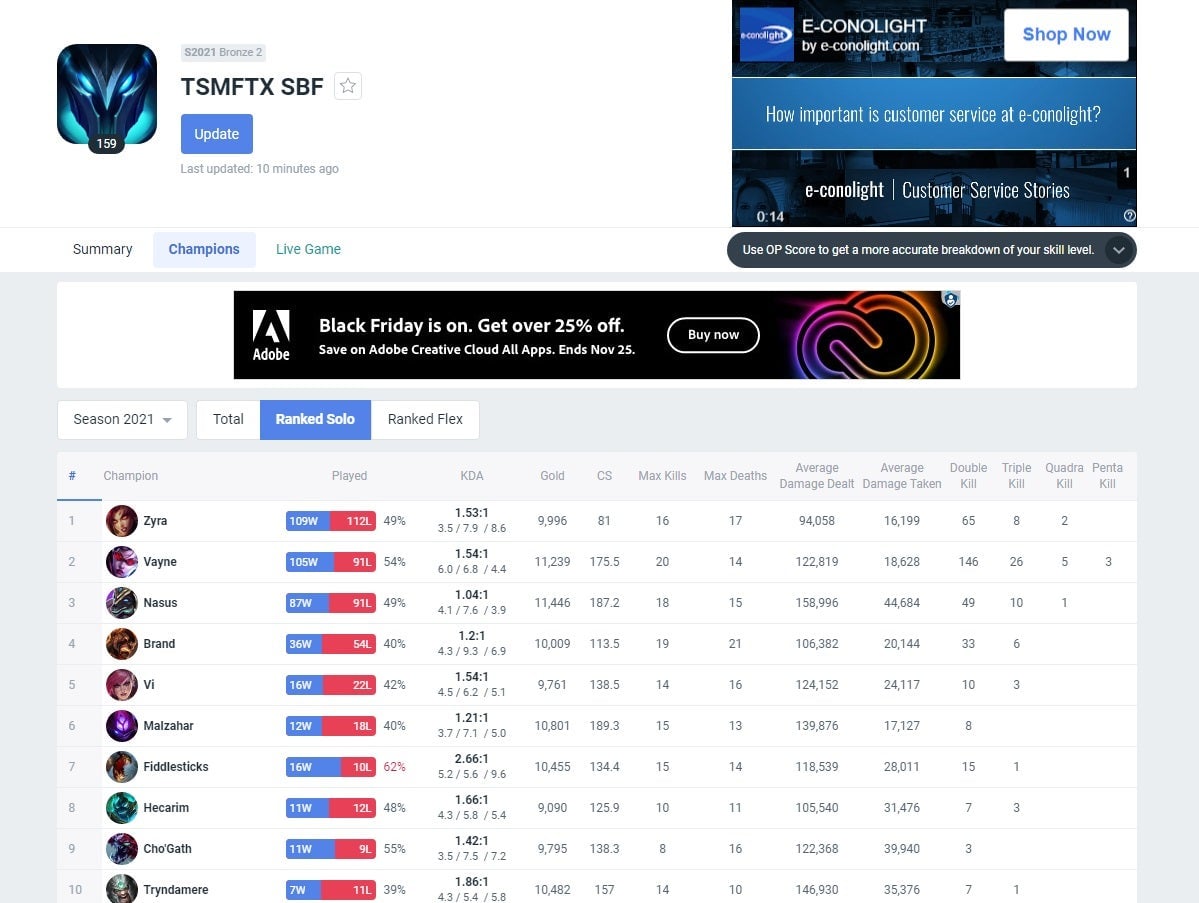Switch to the Summary tab
This screenshot has width=1199, height=903.
pos(103,250)
